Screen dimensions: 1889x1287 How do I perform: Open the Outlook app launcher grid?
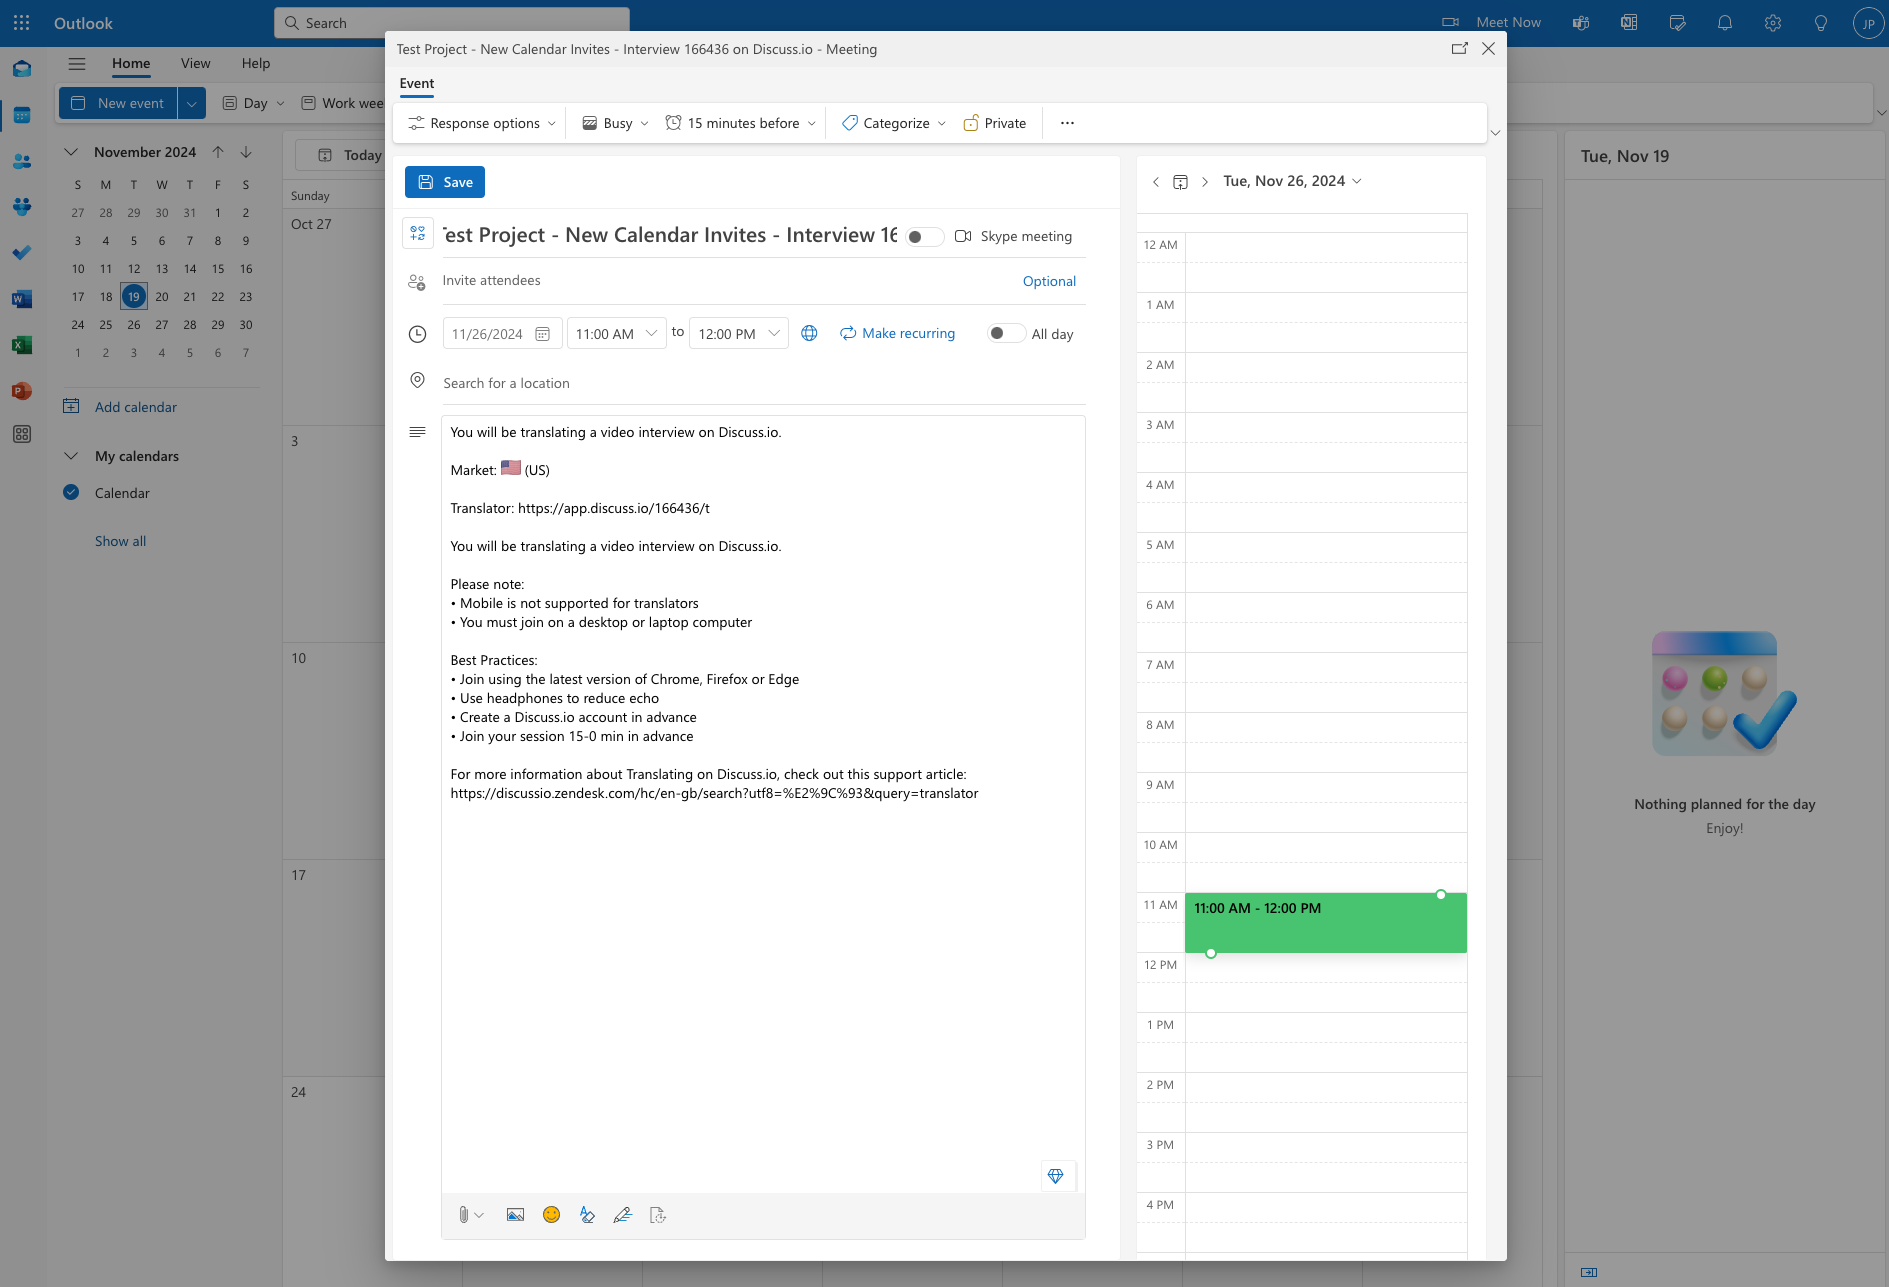click(x=22, y=22)
